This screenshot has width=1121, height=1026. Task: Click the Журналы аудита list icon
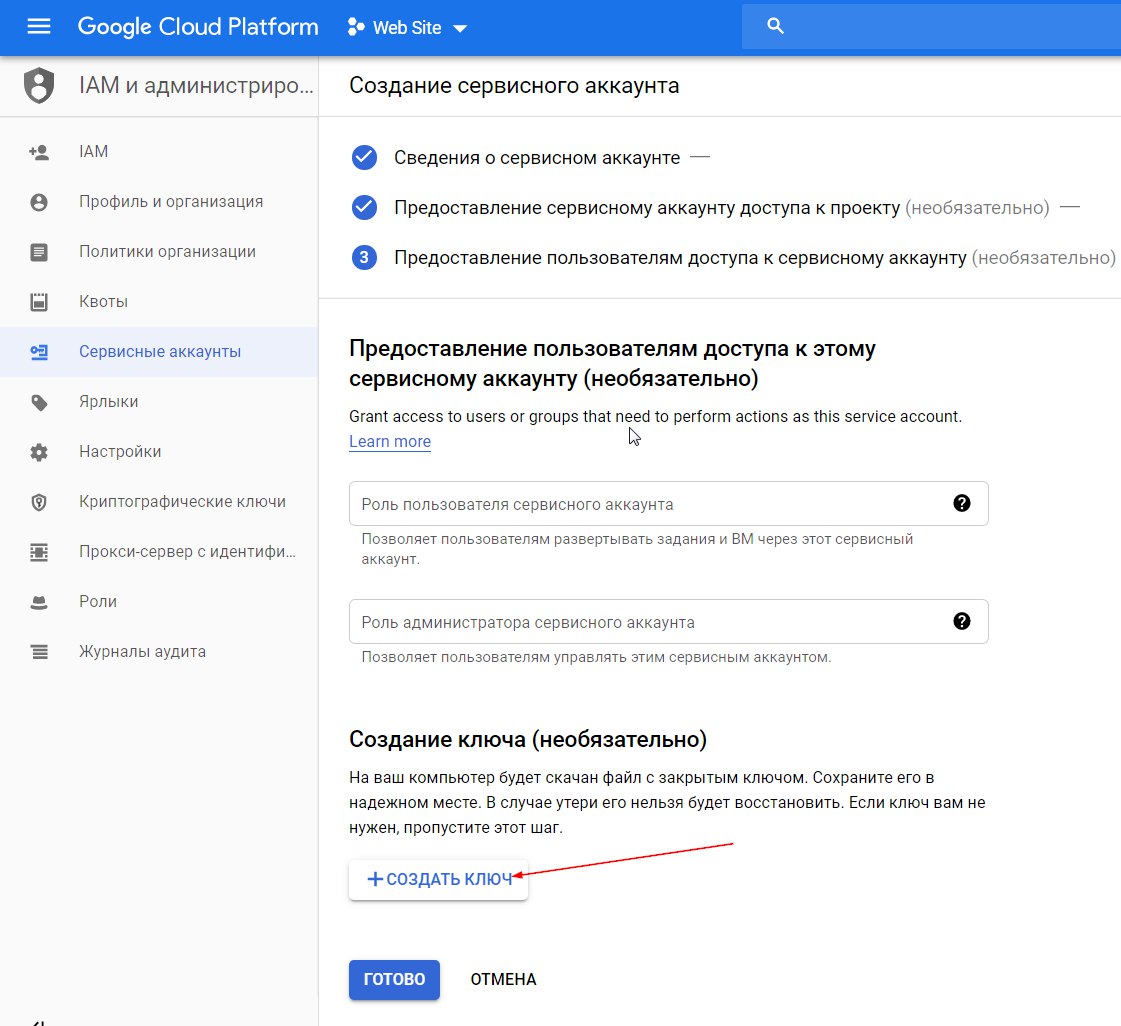tap(39, 652)
